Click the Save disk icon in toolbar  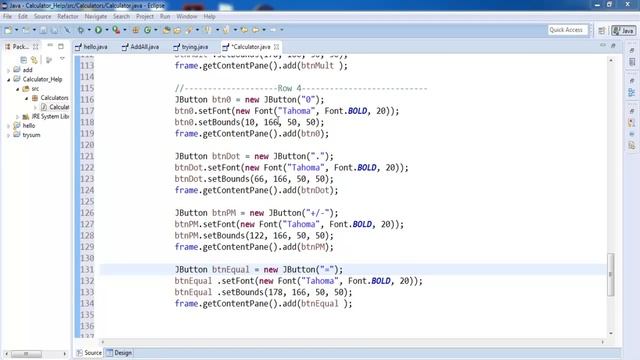pyautogui.click(x=43, y=30)
